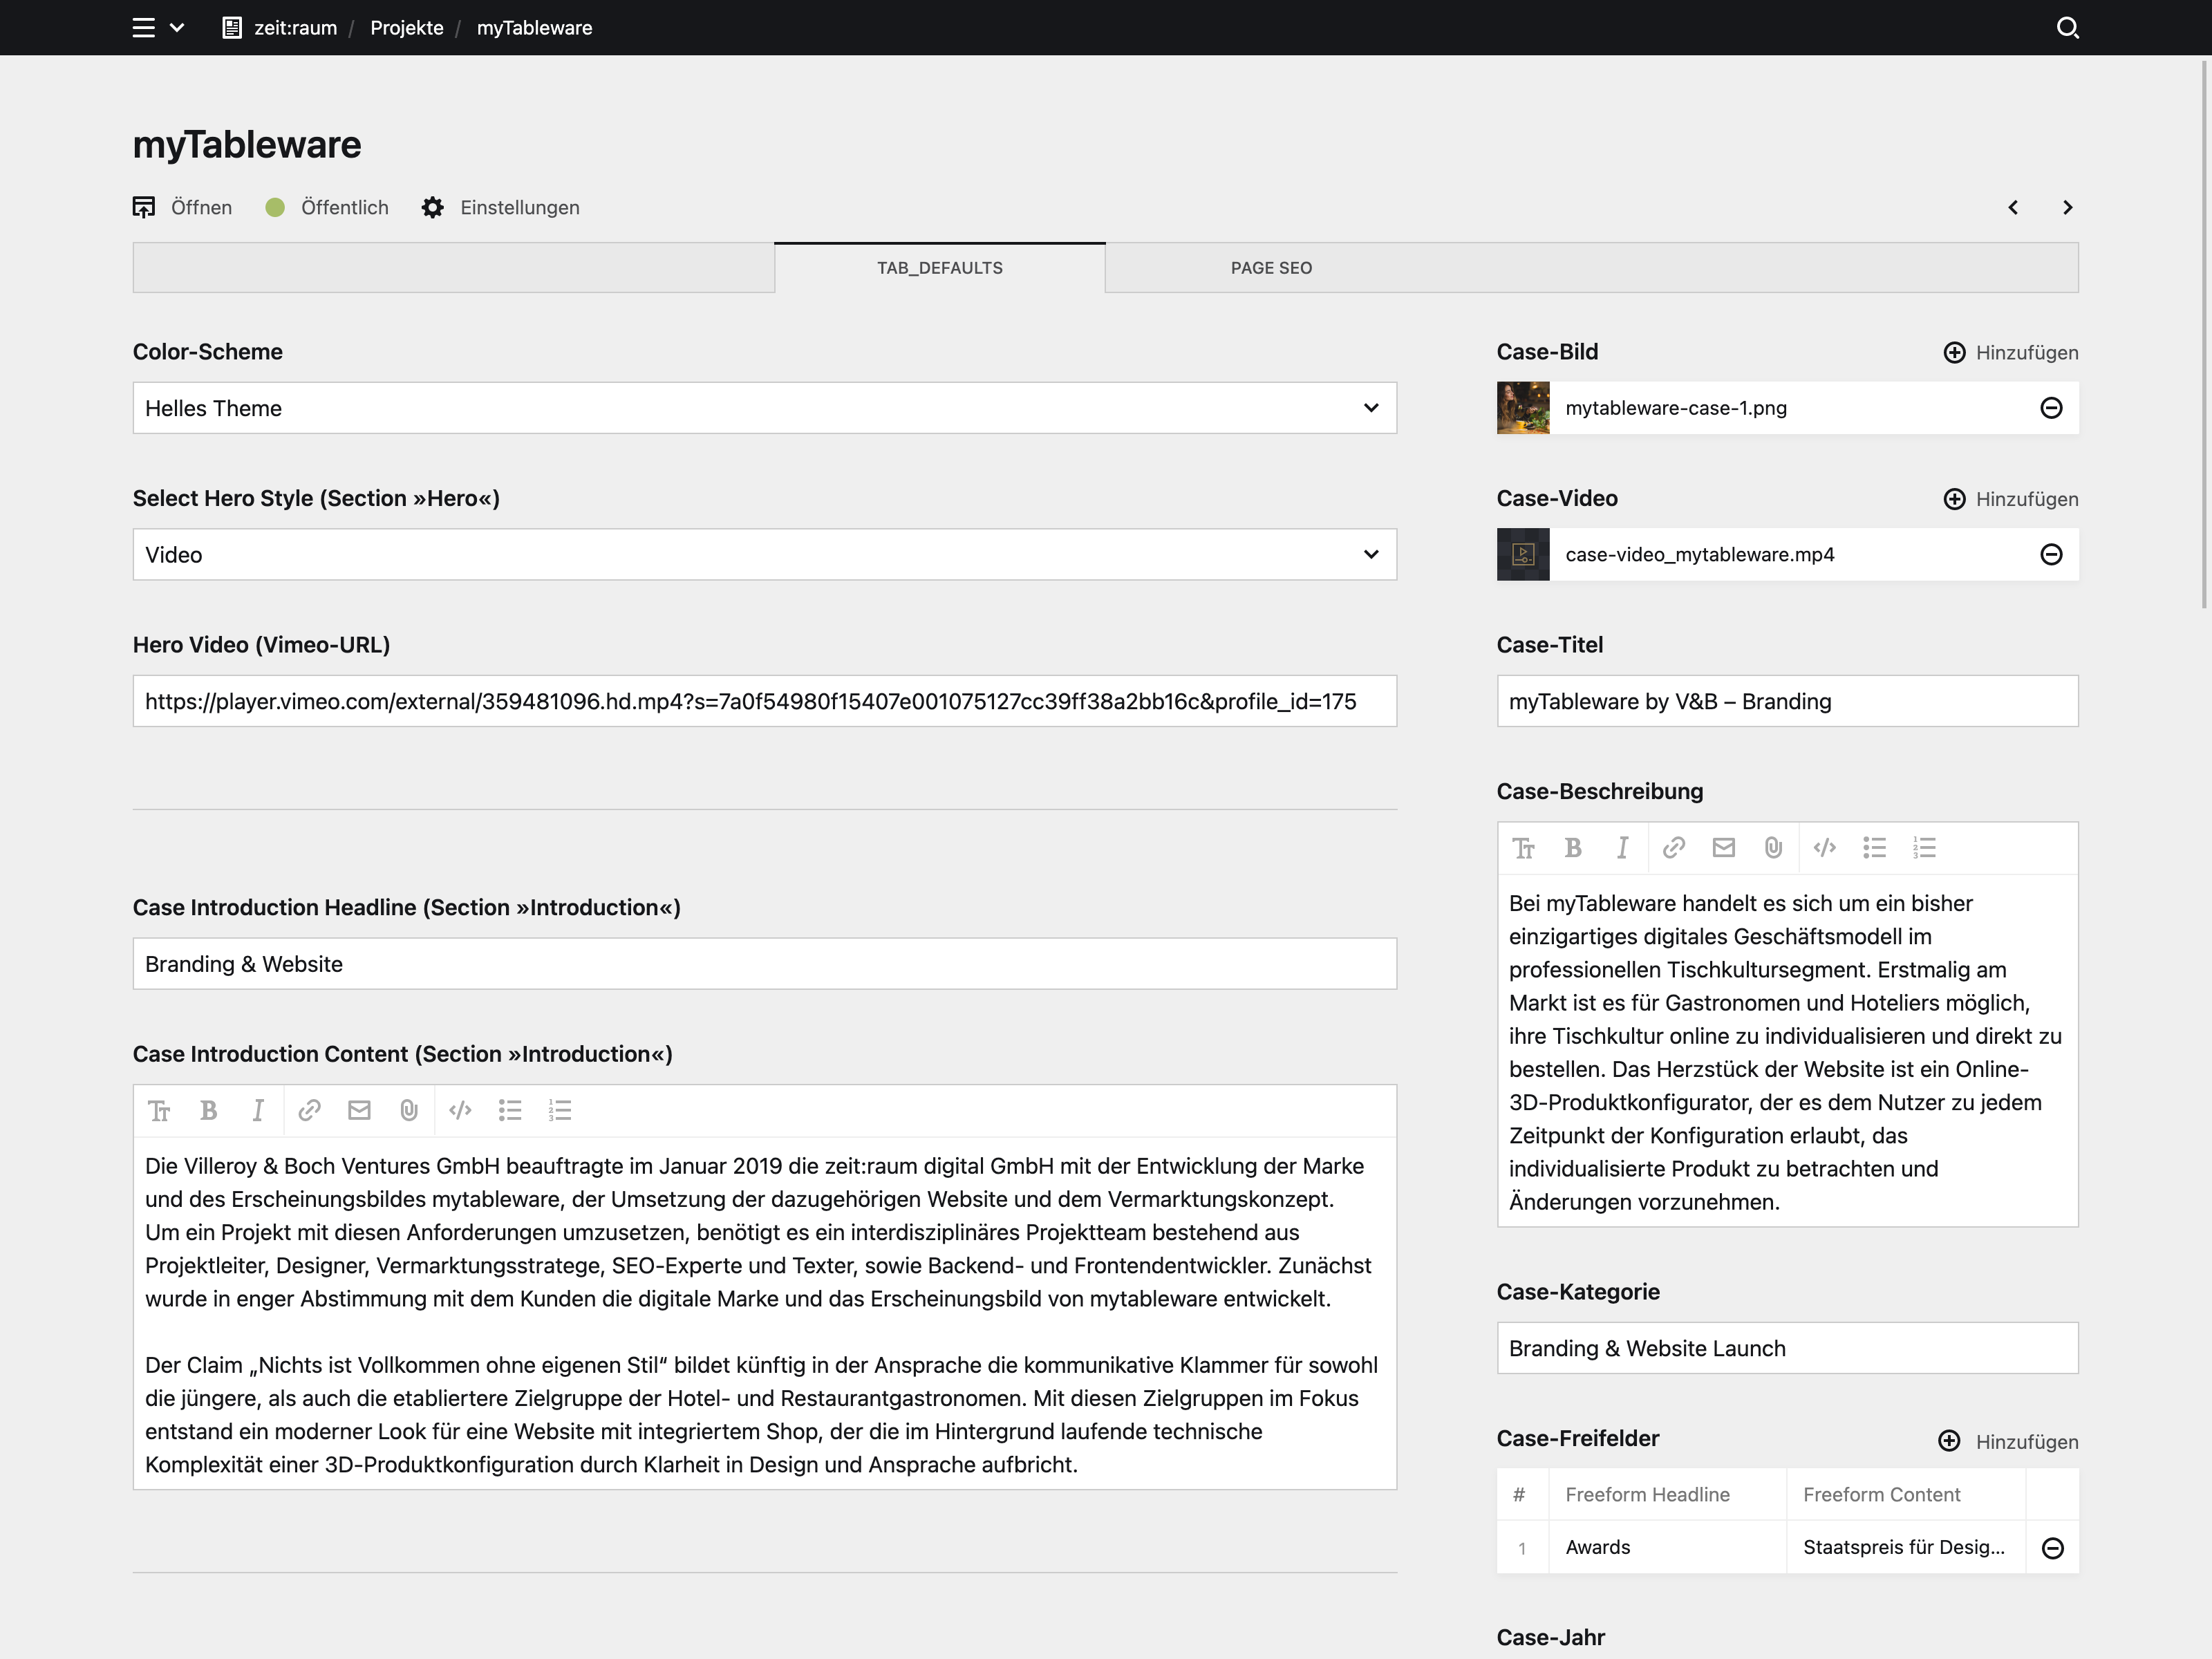
Task: Remove case-video_mytableware.mp4 from Case-Video
Action: (x=2051, y=554)
